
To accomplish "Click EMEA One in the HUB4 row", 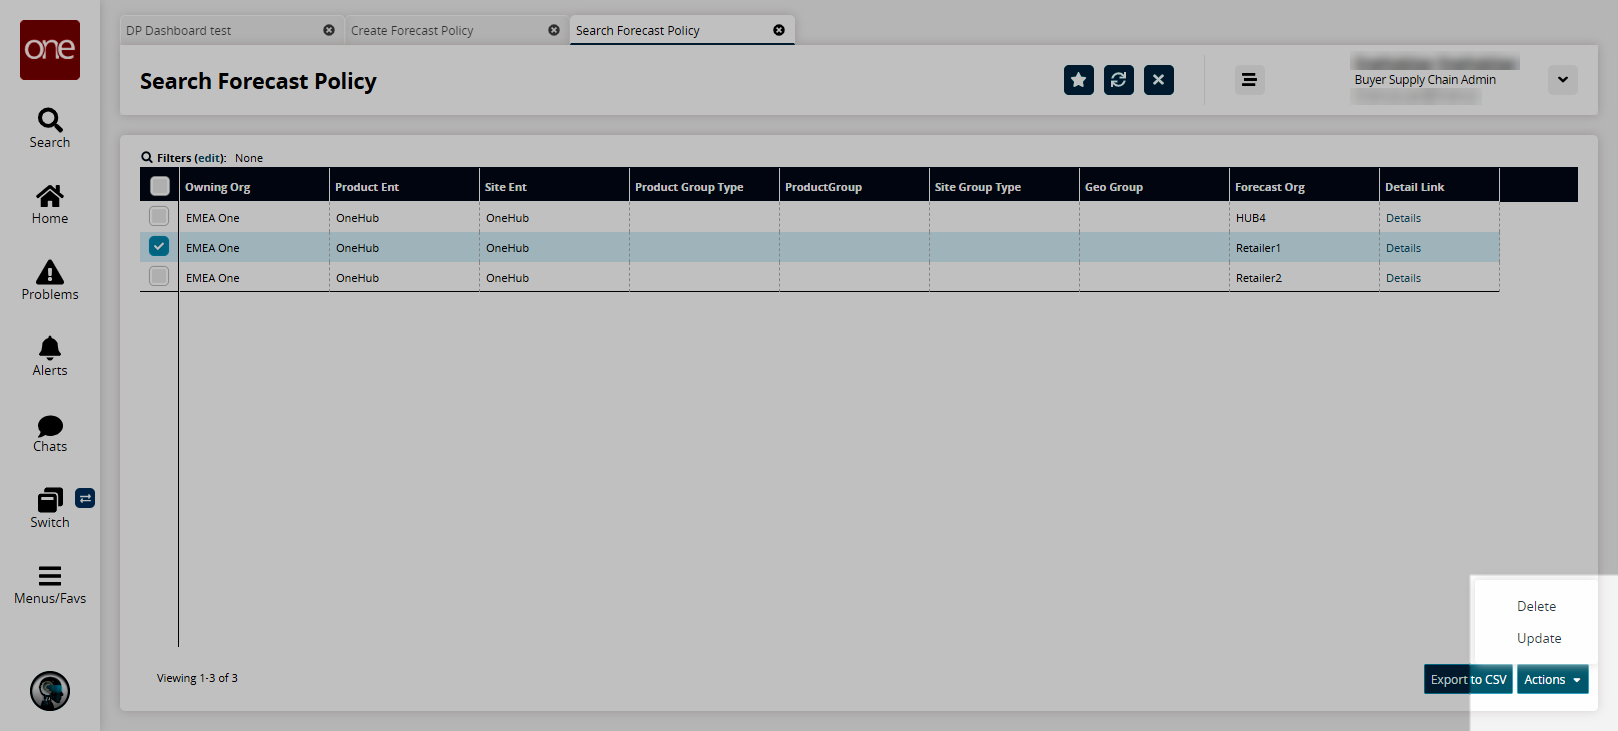I will (213, 218).
